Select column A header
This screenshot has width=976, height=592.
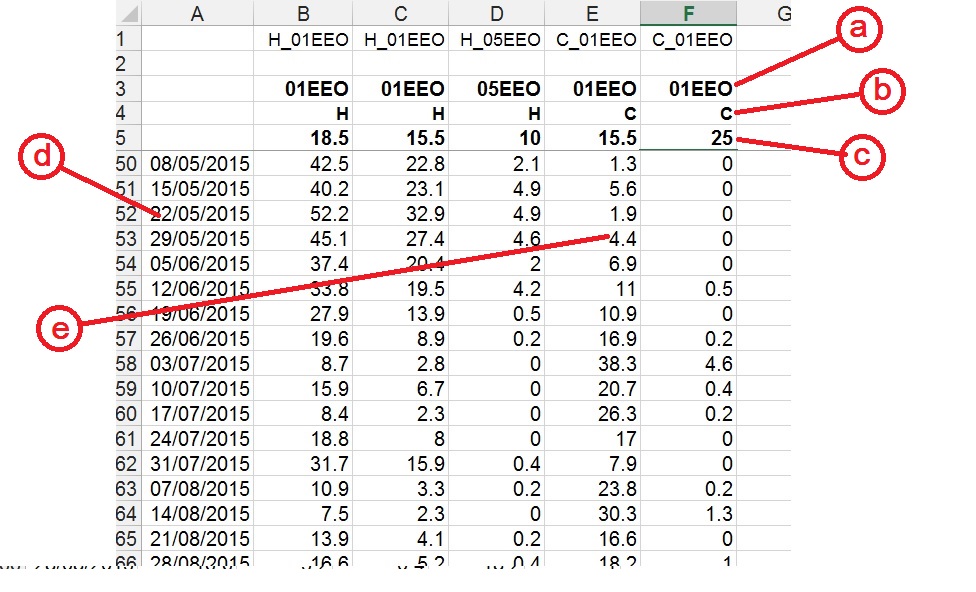[197, 14]
